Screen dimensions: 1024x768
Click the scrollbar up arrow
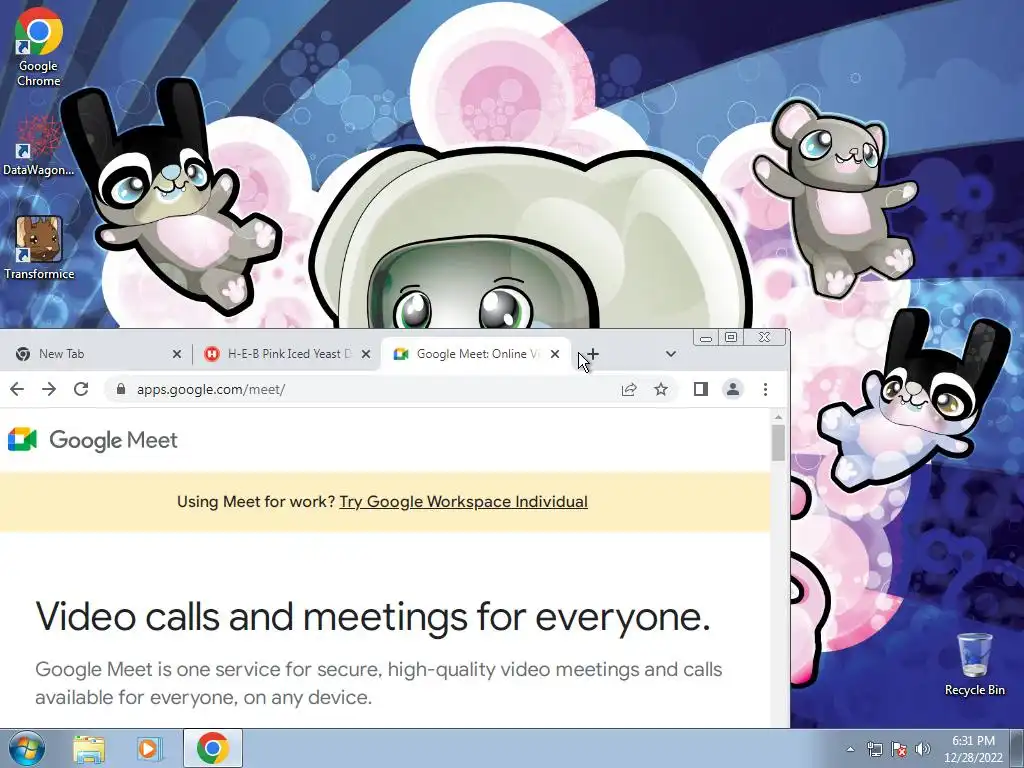pyautogui.click(x=778, y=417)
